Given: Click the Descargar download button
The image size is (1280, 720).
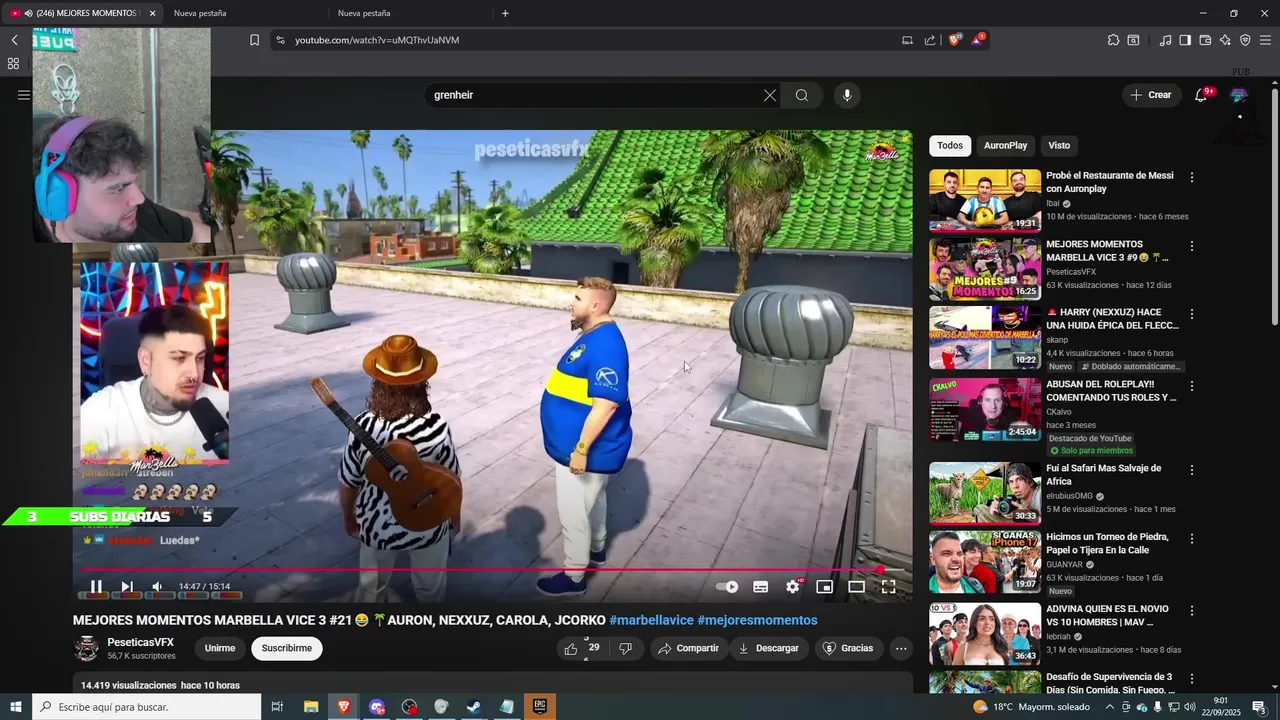Looking at the screenshot, I should tap(769, 648).
